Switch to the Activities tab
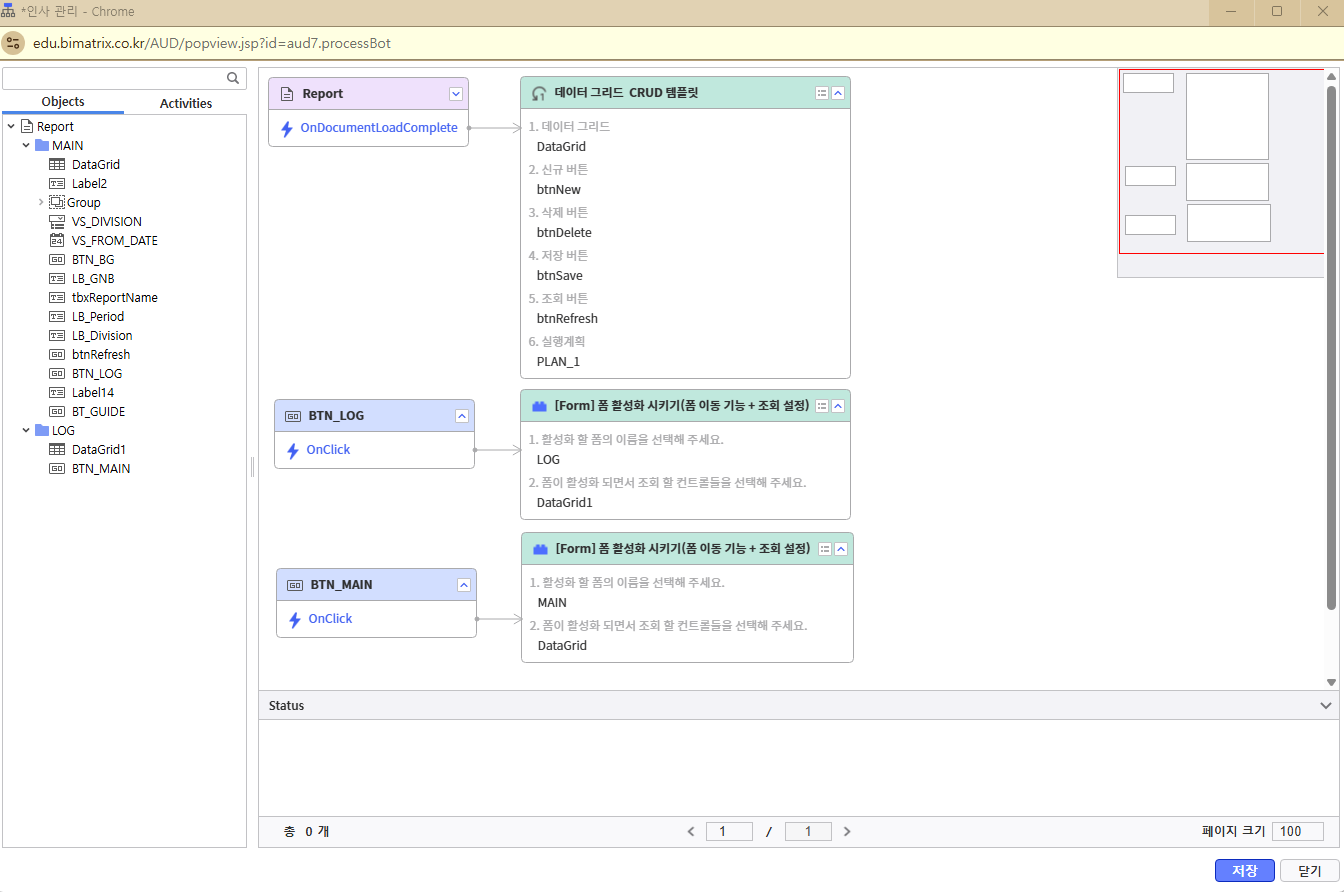The width and height of the screenshot is (1344, 892). tap(186, 103)
